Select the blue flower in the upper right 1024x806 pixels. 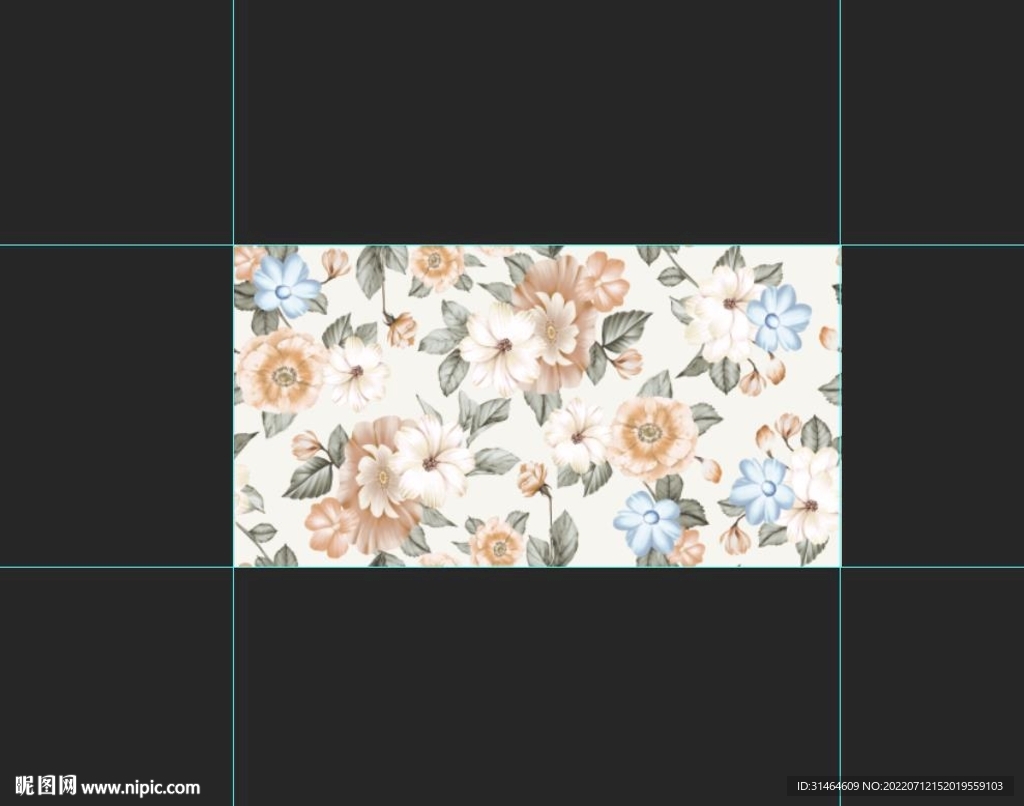point(776,319)
